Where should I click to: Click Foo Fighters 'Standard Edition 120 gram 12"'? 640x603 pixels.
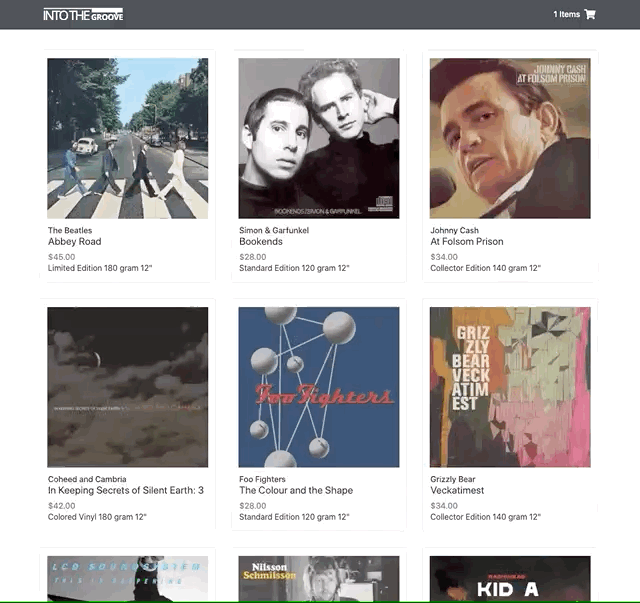(x=294, y=517)
